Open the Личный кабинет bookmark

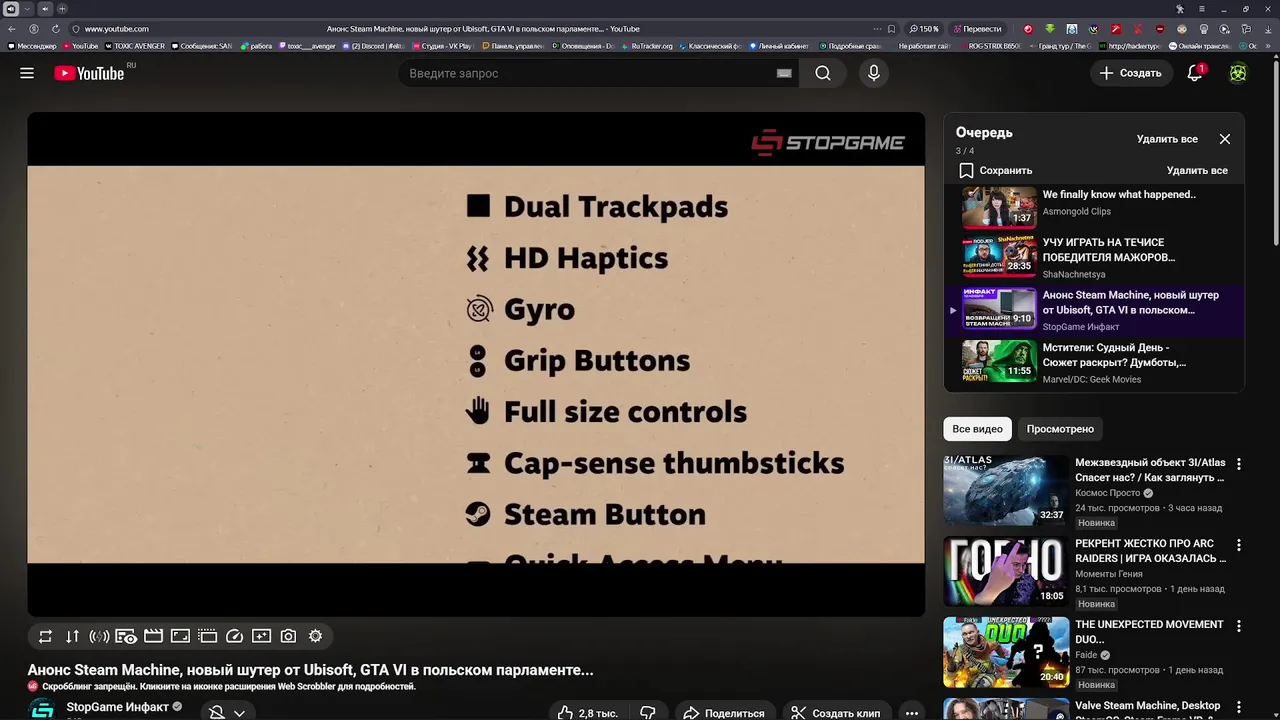(x=779, y=46)
